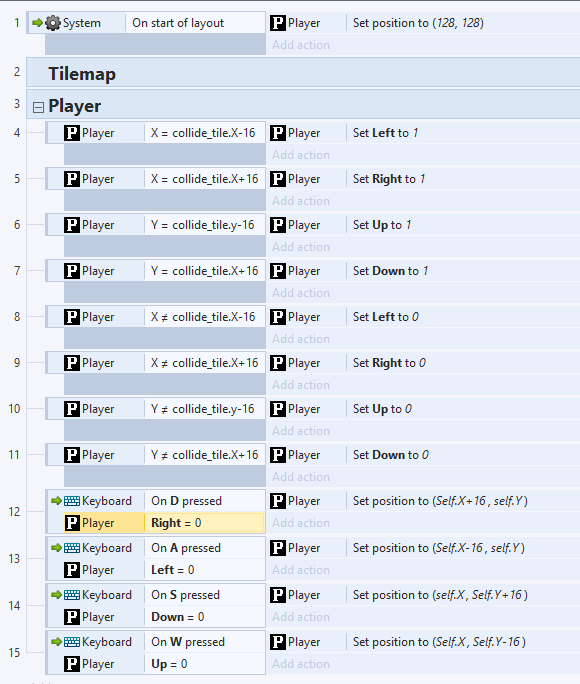Collapse the Player group
The image size is (580, 684).
coord(38,107)
